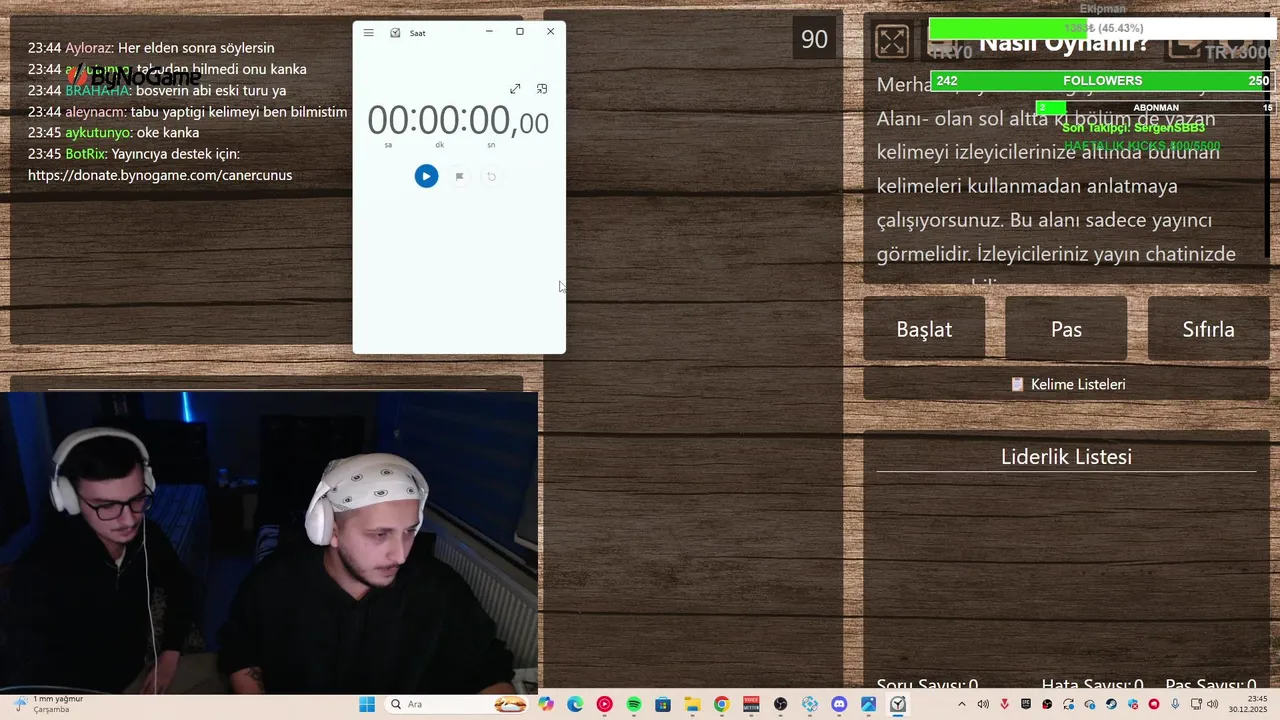Start the stopwatch with the play button
Screen dimensions: 1280x720
[426, 176]
